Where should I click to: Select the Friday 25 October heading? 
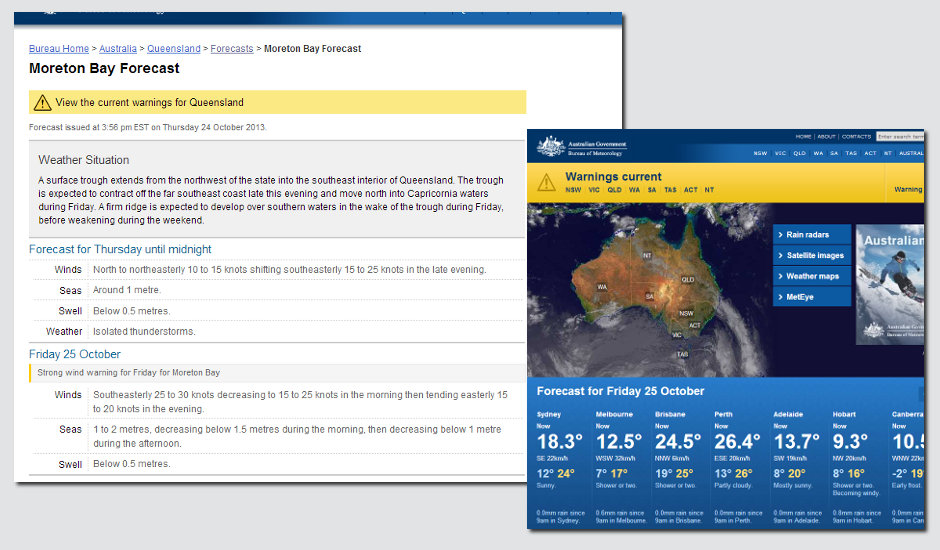coord(74,354)
